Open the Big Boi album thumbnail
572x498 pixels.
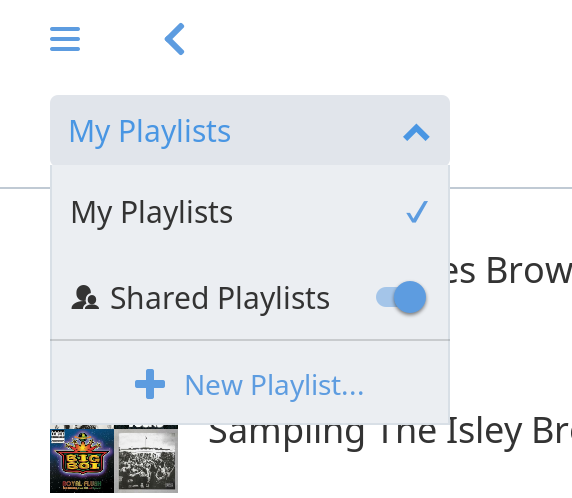pyautogui.click(x=82, y=461)
